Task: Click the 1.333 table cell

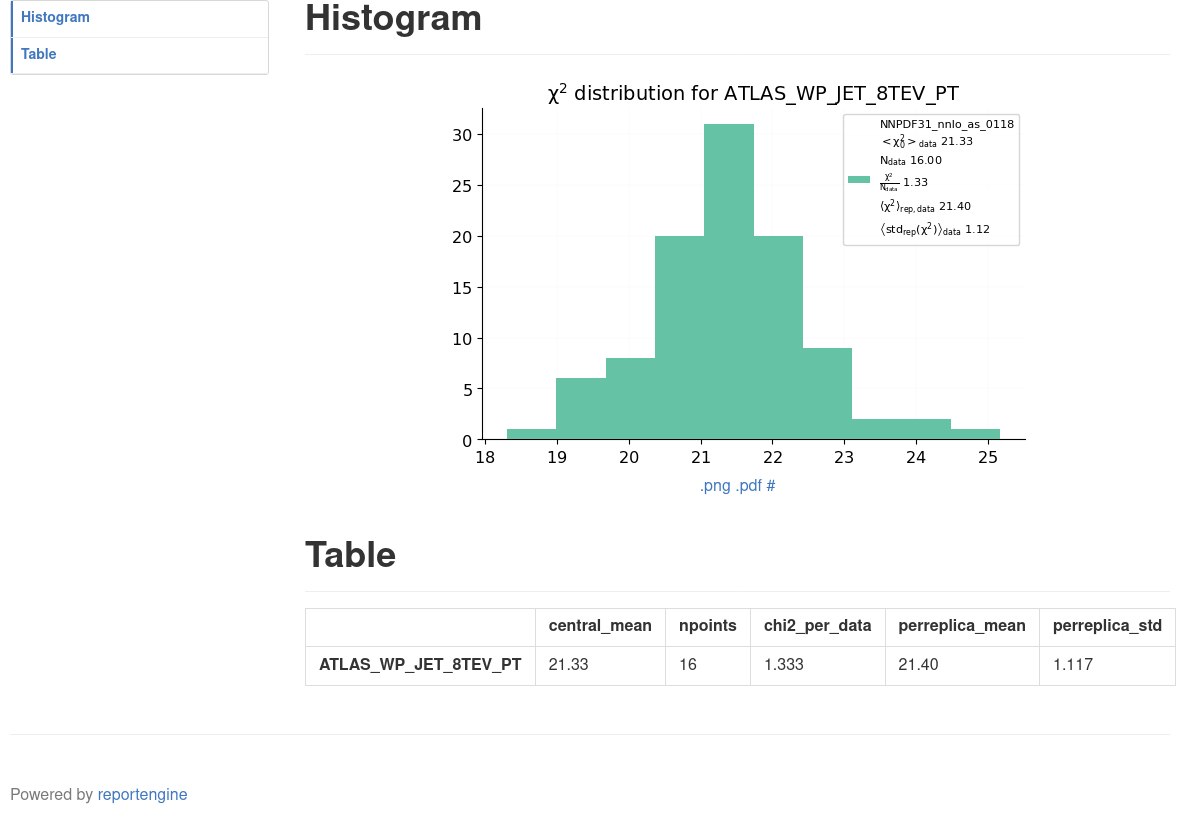Action: (783, 665)
